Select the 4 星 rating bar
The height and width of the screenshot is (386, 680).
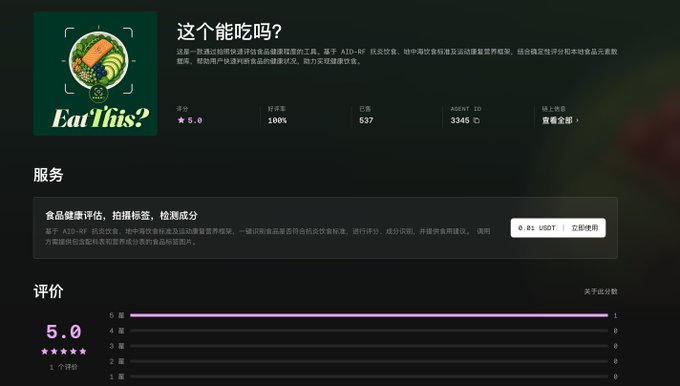point(369,330)
